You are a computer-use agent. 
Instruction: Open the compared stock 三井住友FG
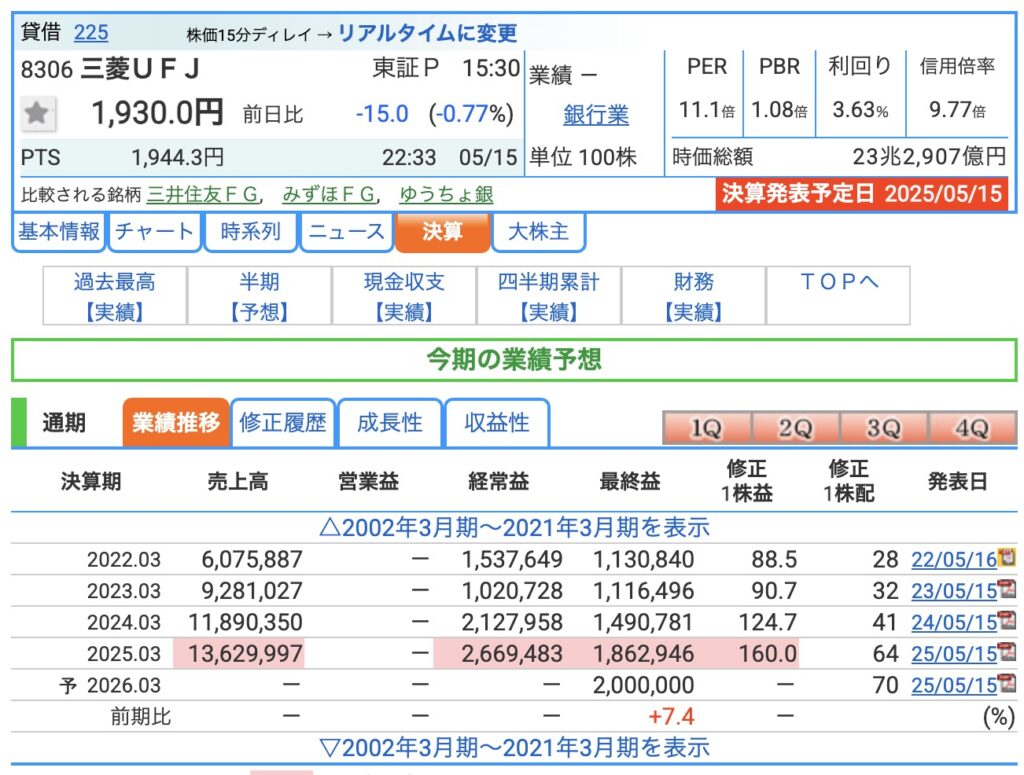(x=203, y=194)
